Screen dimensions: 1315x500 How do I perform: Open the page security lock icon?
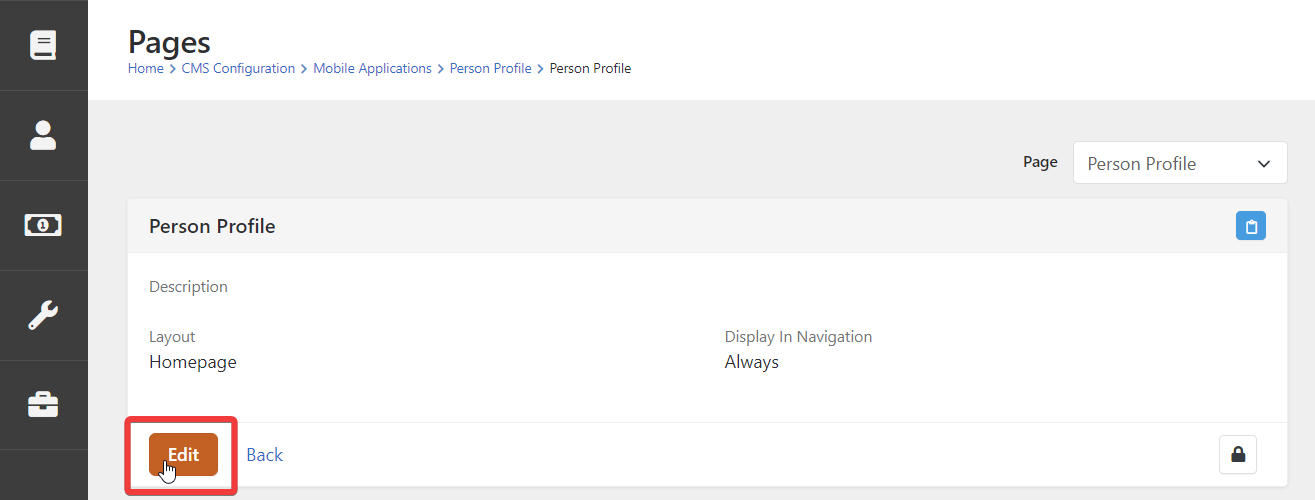1238,455
